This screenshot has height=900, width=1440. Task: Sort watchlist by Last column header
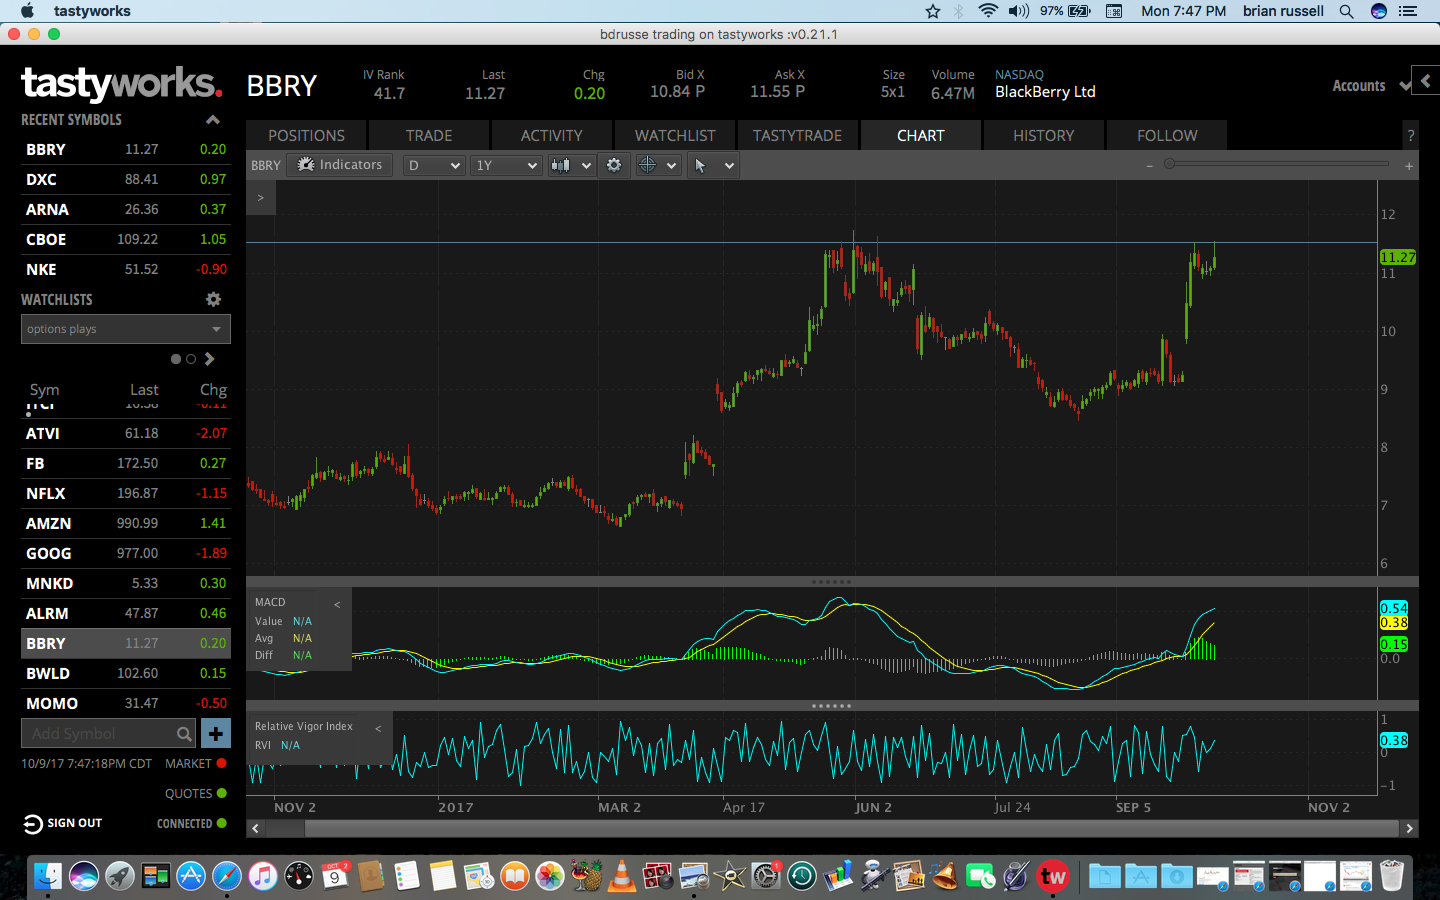(x=144, y=390)
